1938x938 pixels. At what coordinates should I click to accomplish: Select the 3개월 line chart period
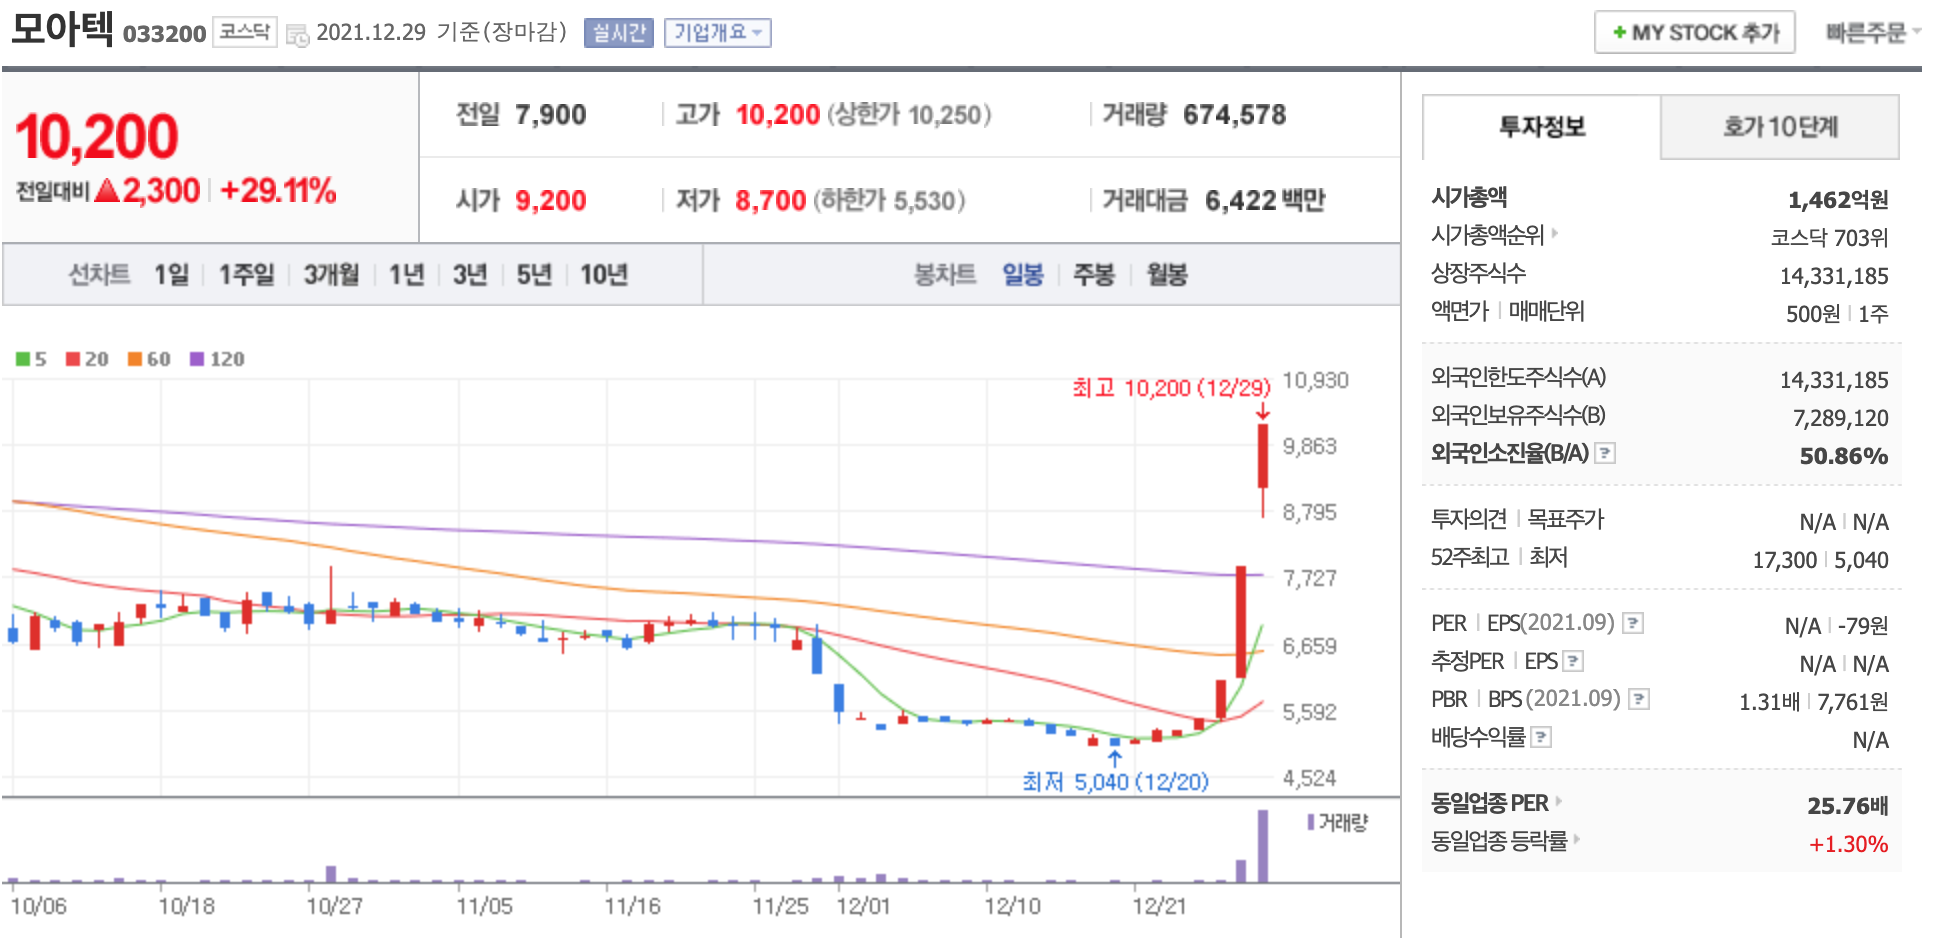pos(331,274)
